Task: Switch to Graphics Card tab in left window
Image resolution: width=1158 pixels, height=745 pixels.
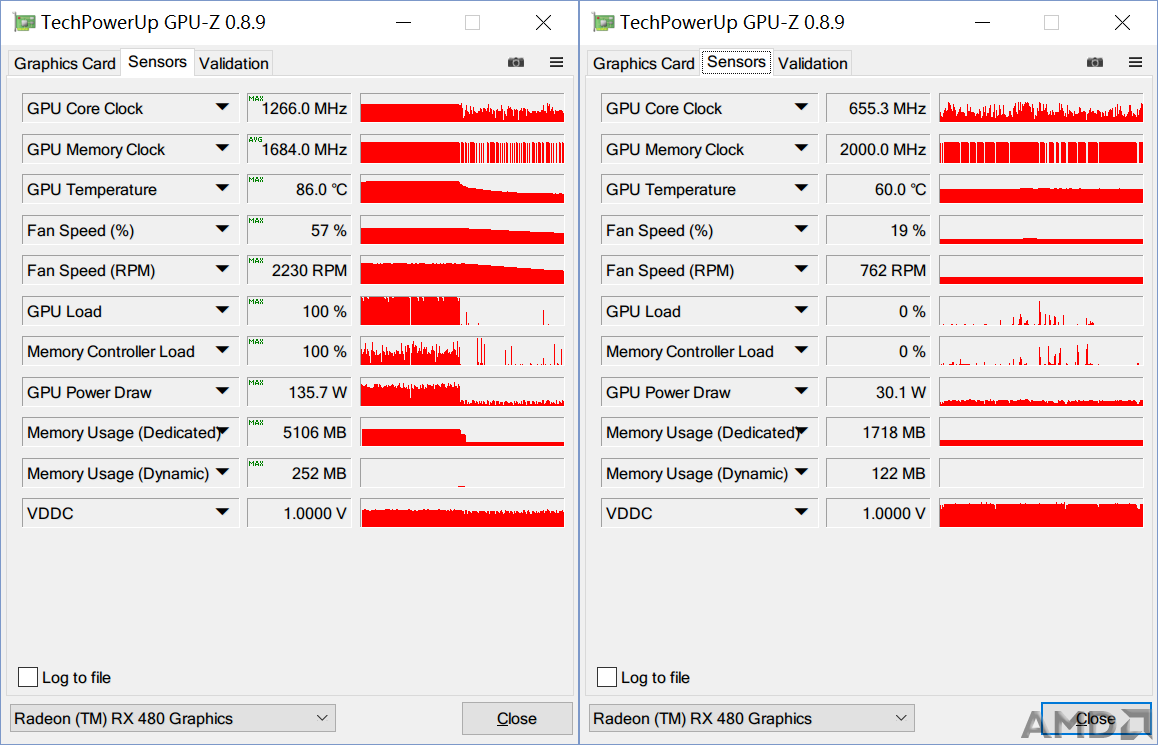Action: coord(64,63)
